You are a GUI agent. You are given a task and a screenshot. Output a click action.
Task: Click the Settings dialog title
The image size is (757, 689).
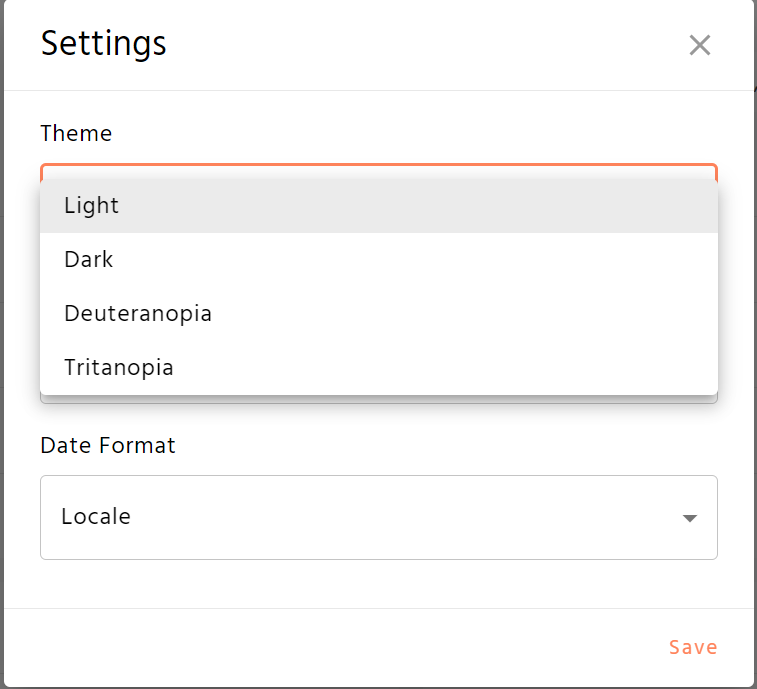click(103, 44)
